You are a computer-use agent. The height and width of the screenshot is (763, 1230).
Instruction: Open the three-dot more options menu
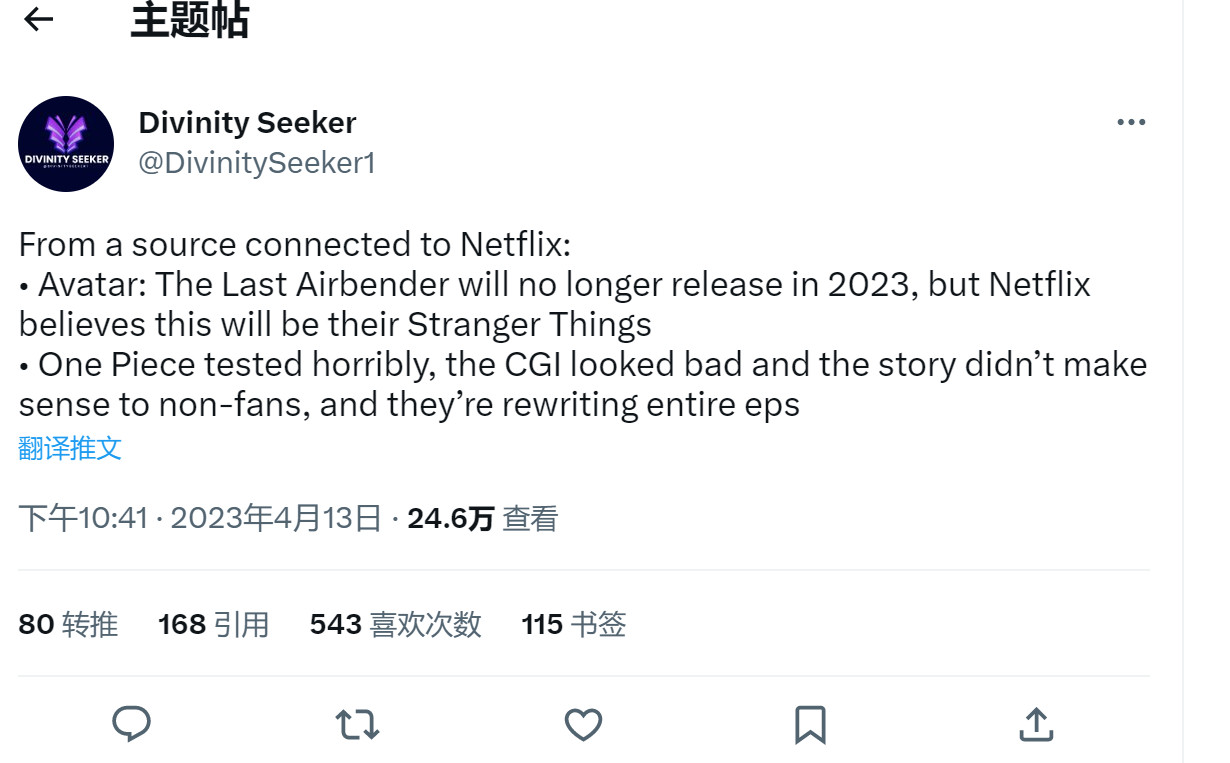click(1131, 122)
